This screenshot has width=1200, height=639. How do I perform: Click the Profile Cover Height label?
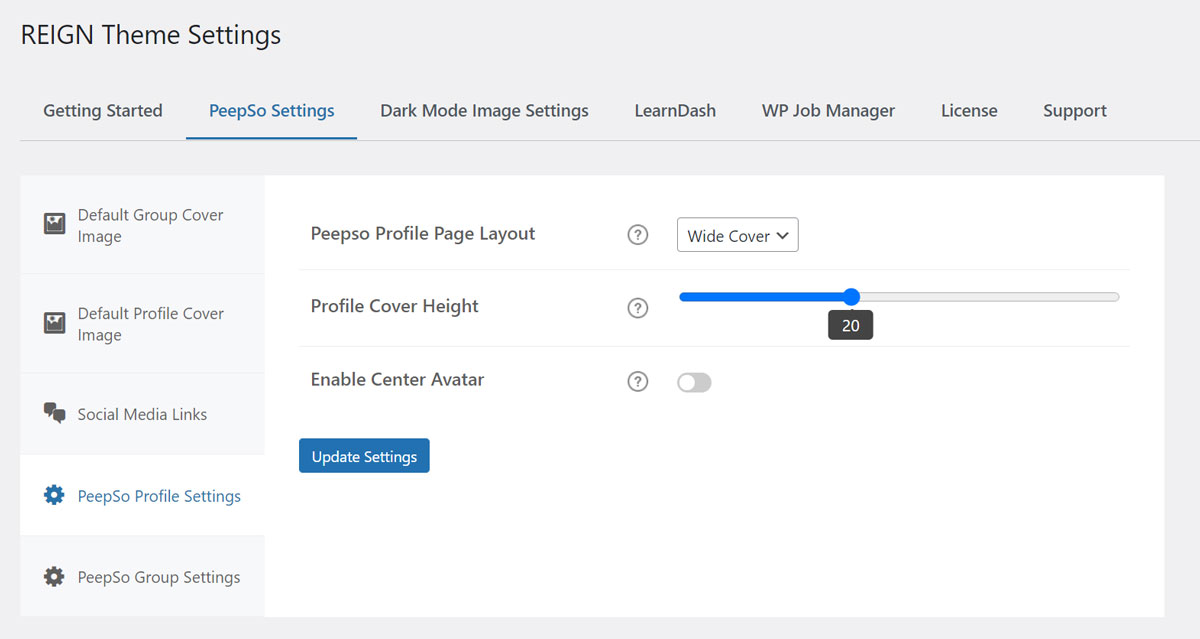tap(395, 306)
